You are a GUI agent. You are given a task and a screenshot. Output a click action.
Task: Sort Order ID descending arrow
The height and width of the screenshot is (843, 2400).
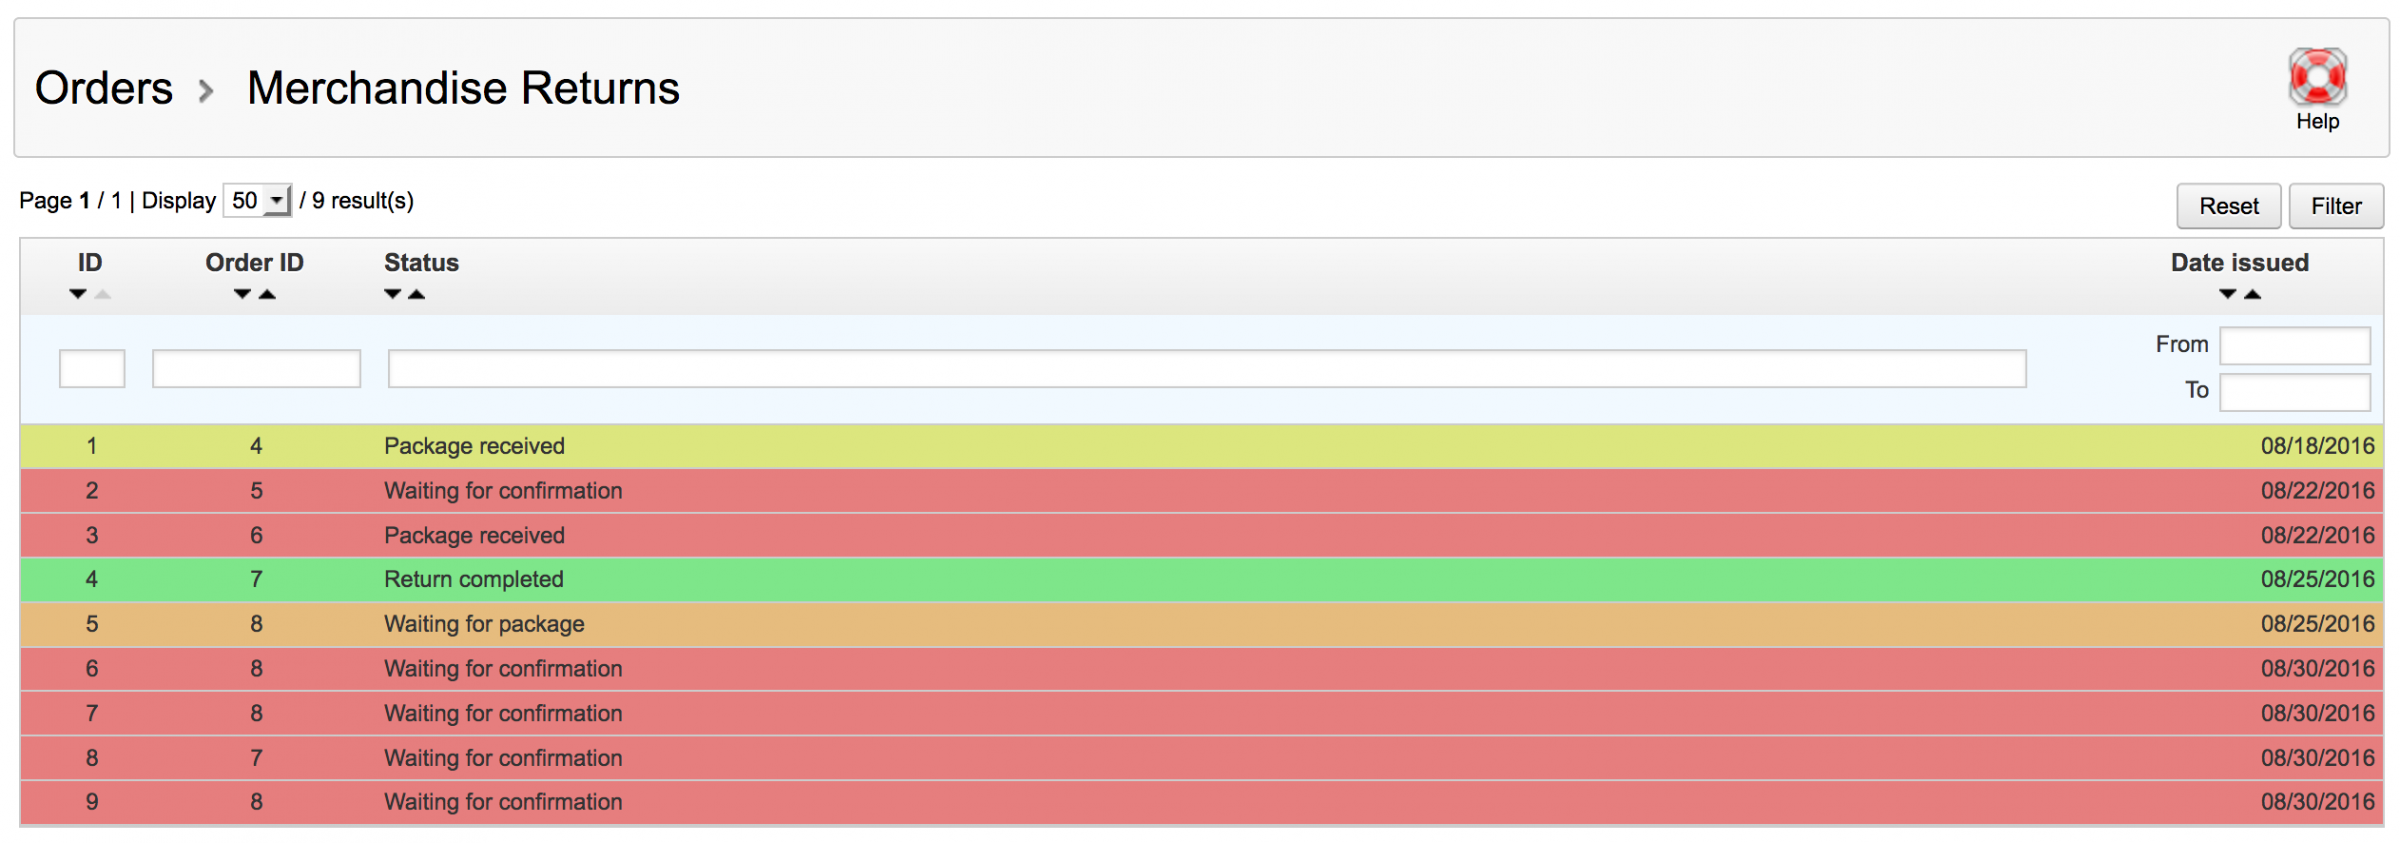[x=242, y=294]
